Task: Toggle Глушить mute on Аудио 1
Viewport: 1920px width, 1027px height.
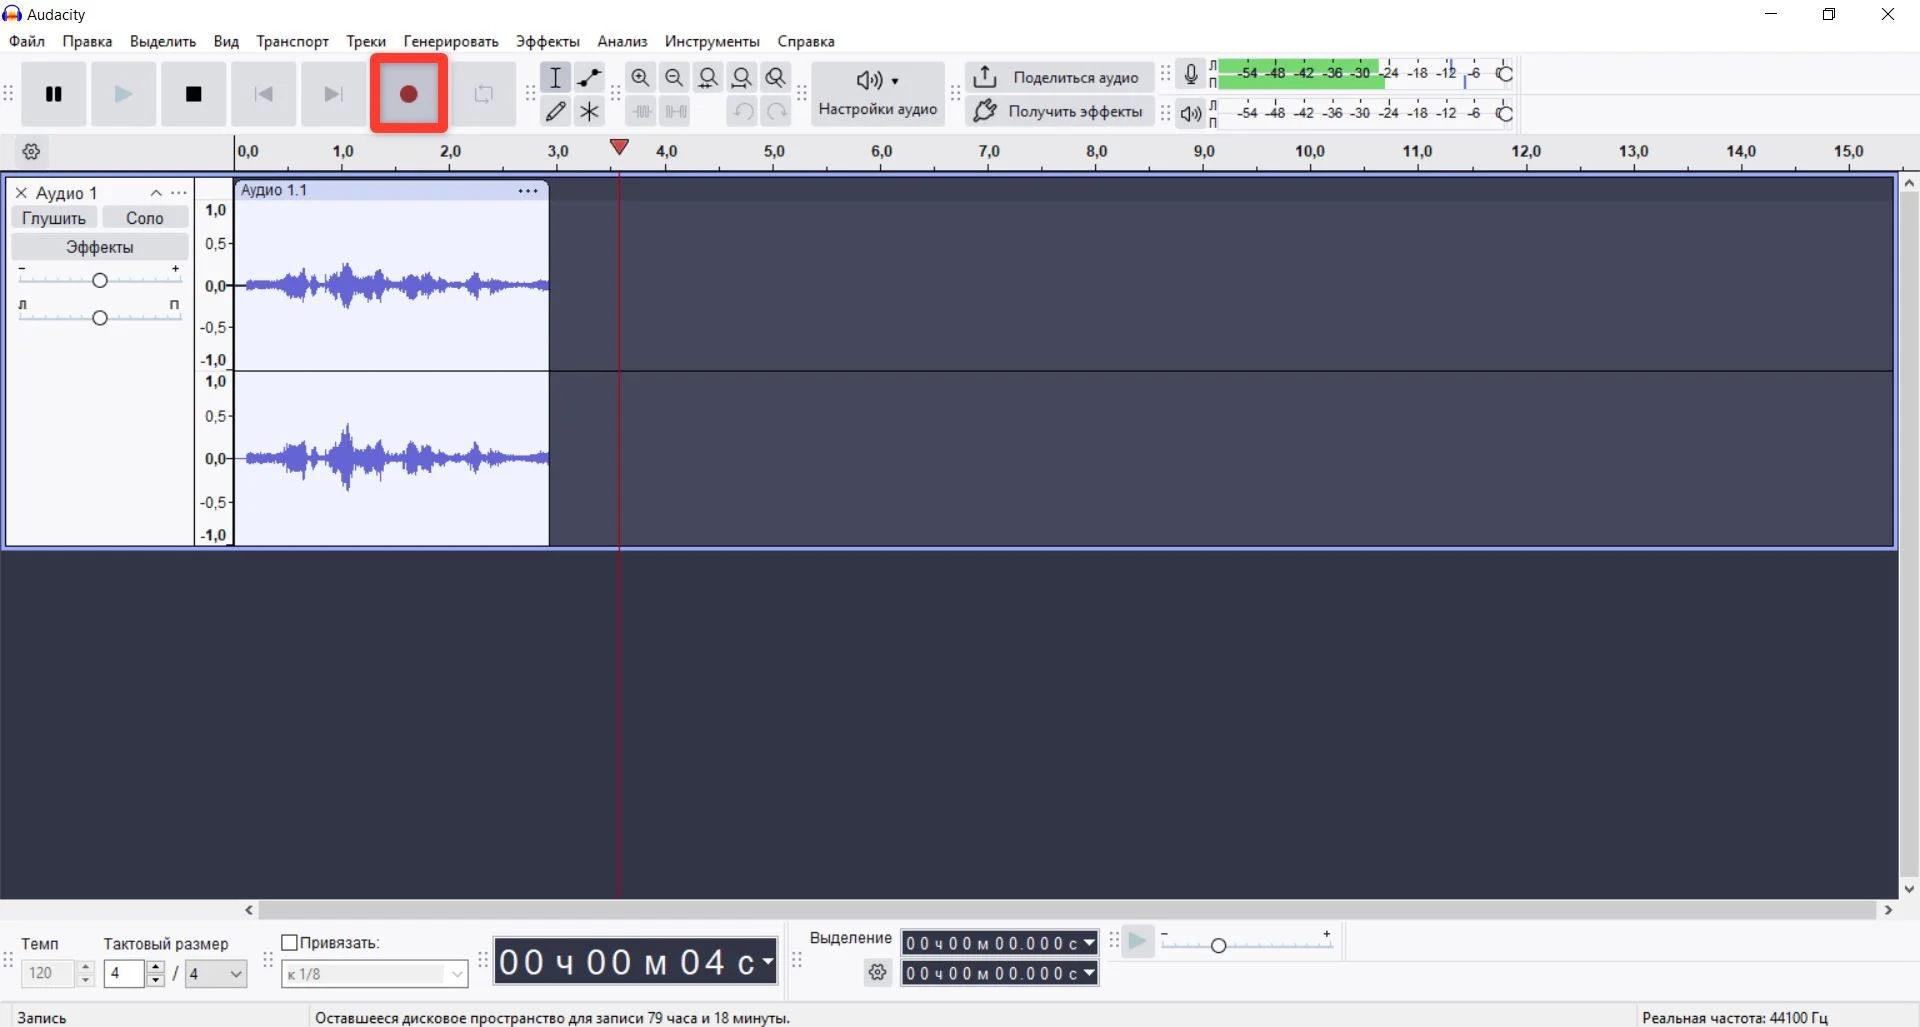Action: click(x=54, y=218)
